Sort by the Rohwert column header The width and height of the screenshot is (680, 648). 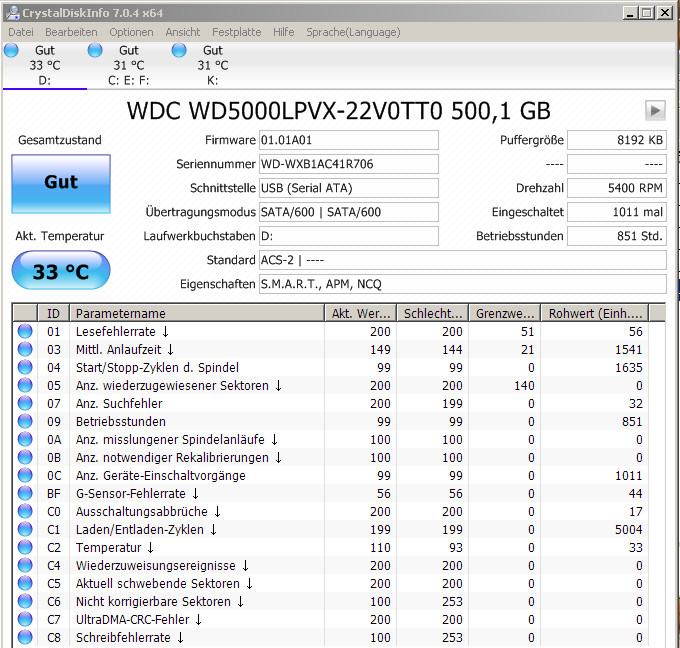pos(595,313)
